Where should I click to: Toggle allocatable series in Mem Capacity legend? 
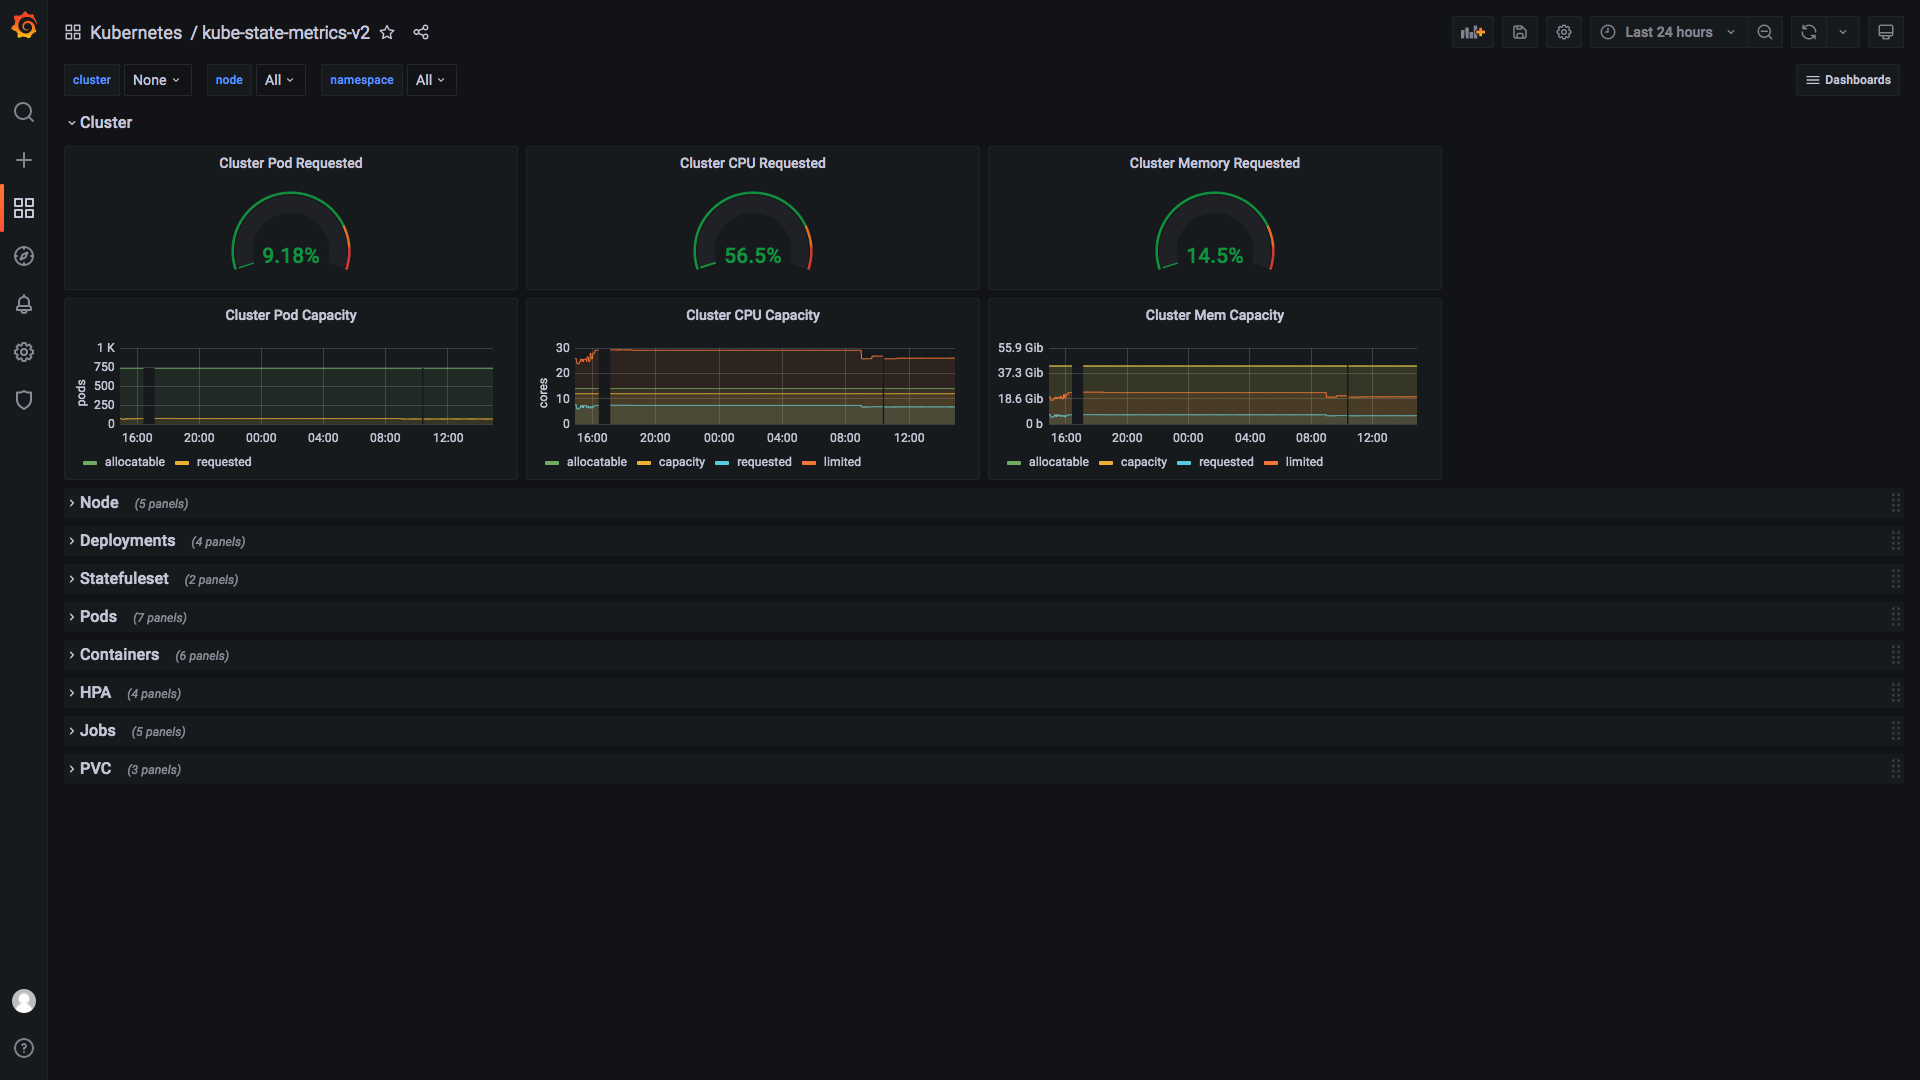(1059, 462)
